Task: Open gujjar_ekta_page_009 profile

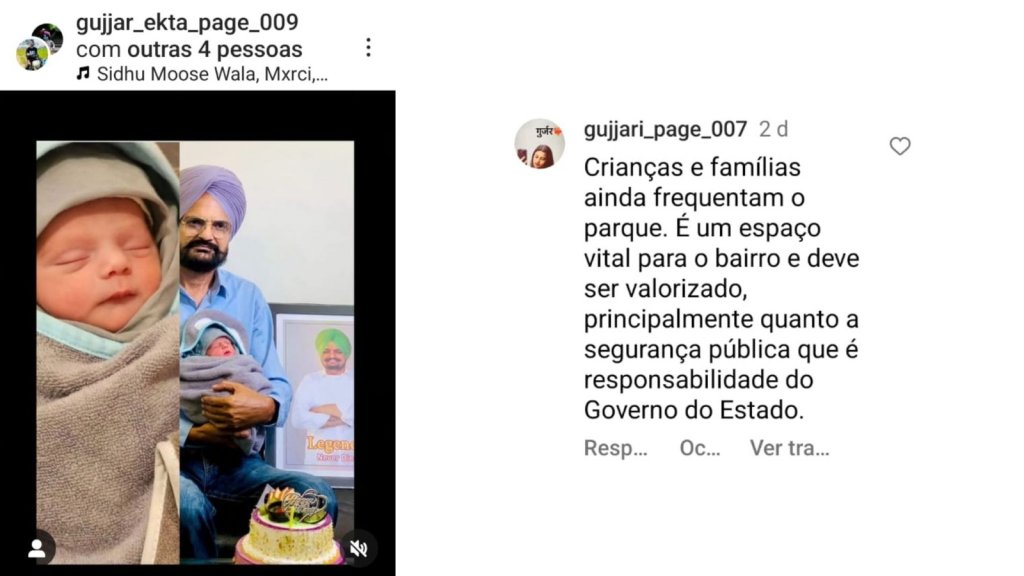Action: point(187,22)
